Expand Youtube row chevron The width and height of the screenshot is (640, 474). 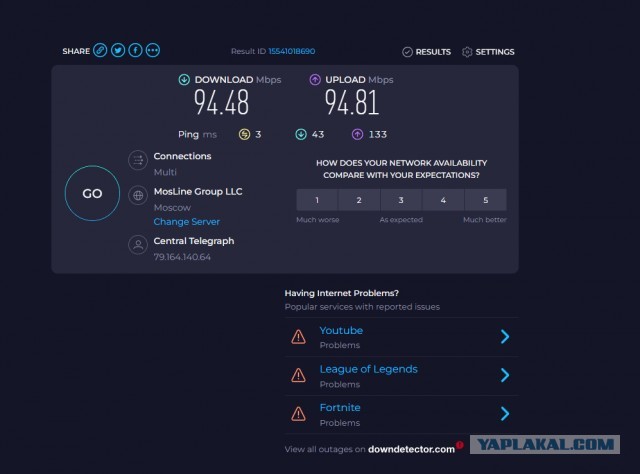click(x=505, y=337)
